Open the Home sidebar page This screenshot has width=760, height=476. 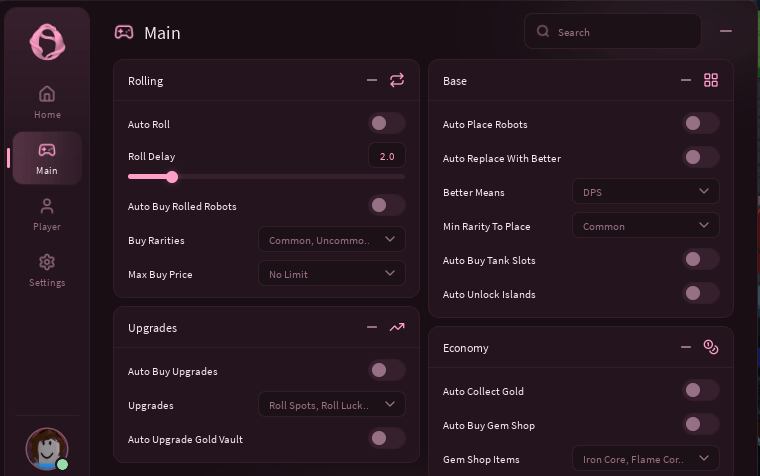(47, 102)
